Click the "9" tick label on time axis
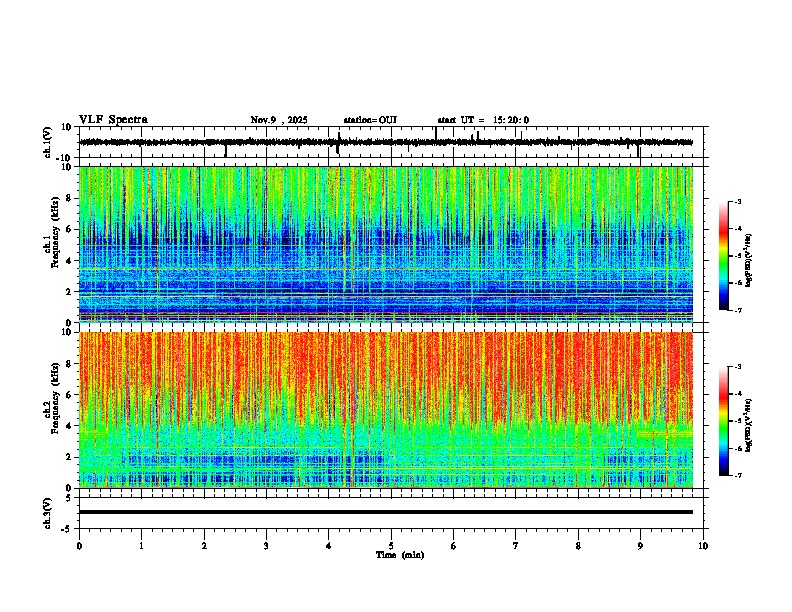Screen dimensions: 792x612 click(640, 546)
